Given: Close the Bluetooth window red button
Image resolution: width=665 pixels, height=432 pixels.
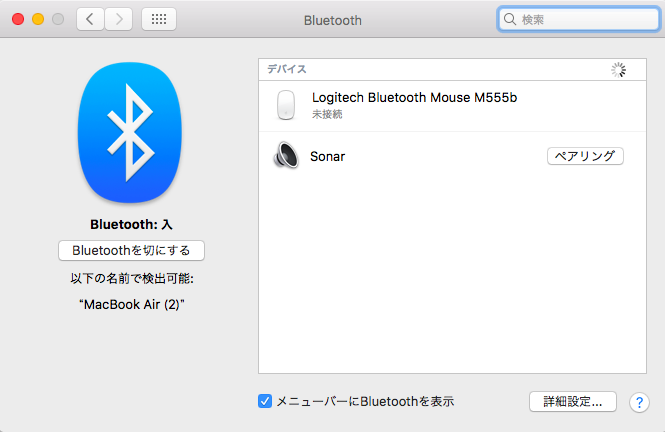Looking at the screenshot, I should coord(18,19).
